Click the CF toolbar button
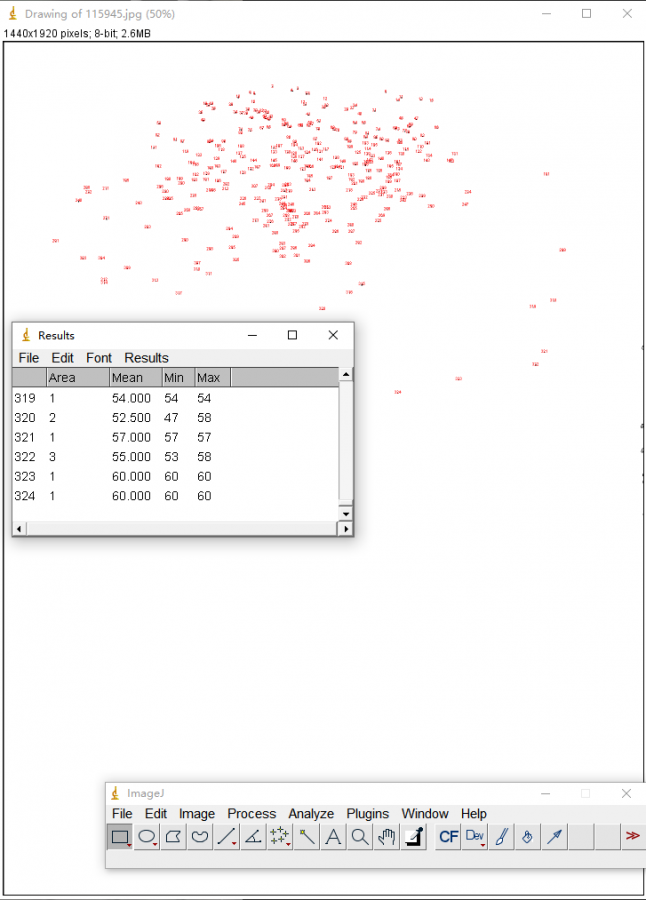 pos(449,837)
